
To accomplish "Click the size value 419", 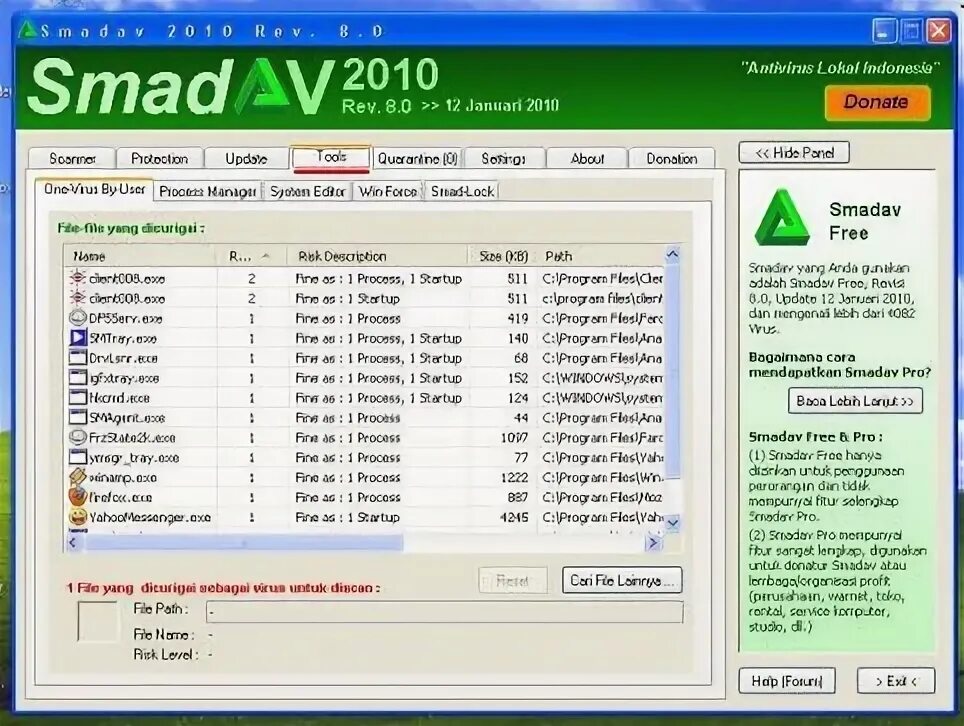I will click(518, 318).
